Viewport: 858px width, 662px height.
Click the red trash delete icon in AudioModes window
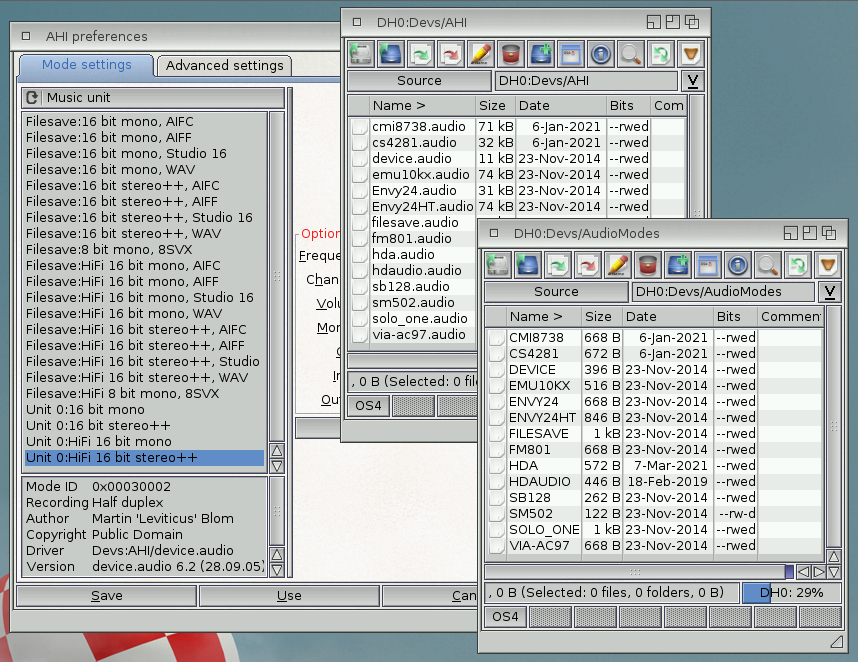click(647, 265)
